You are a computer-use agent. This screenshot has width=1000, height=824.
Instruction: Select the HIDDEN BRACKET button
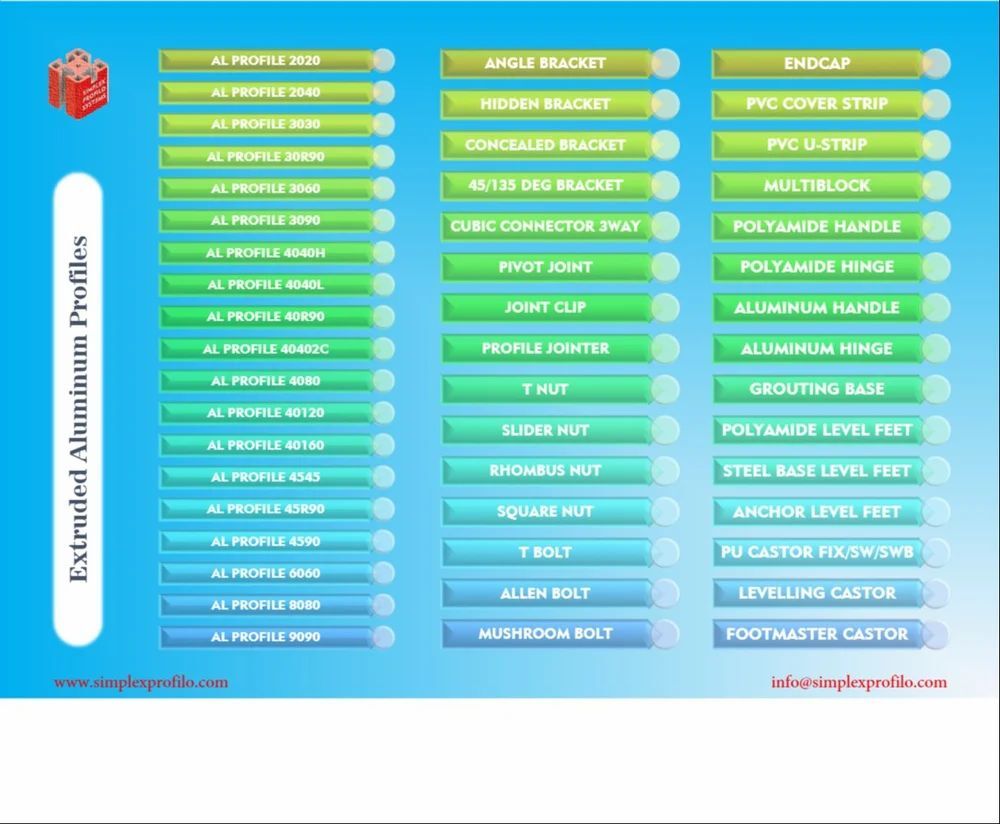545,104
